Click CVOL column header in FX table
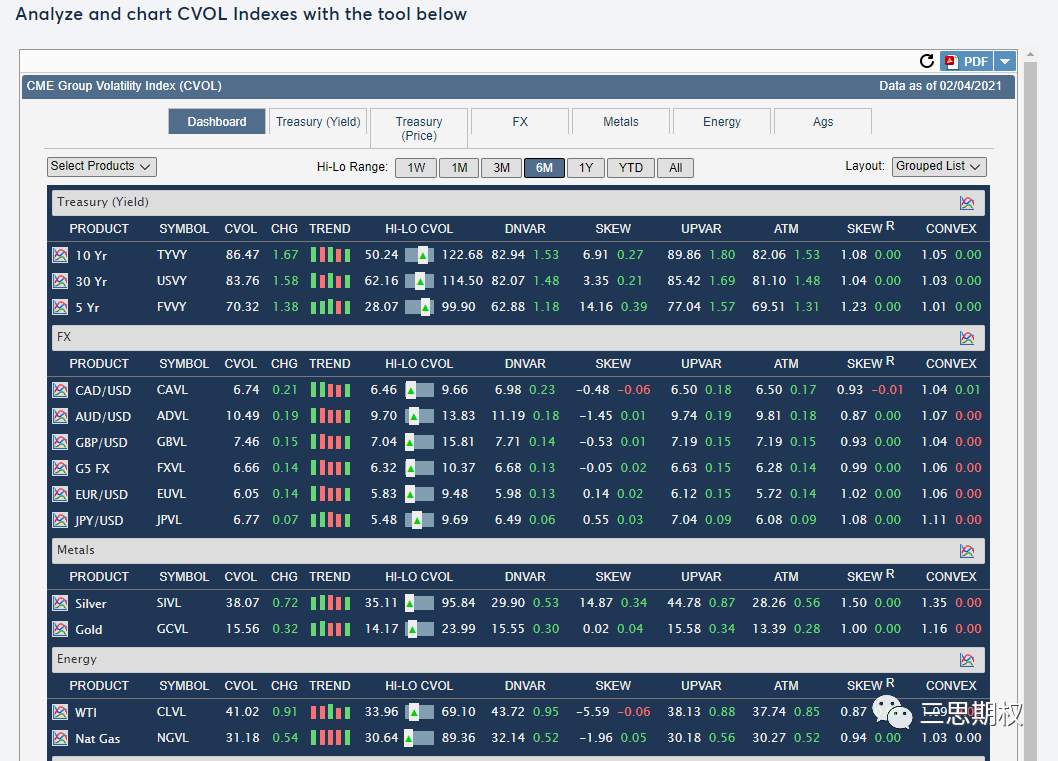 (x=240, y=364)
